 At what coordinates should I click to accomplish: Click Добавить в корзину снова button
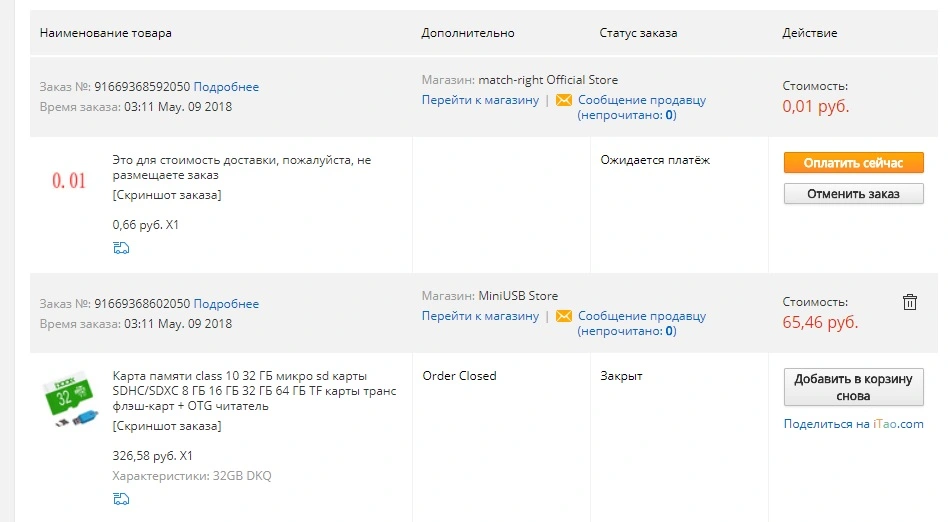click(853, 387)
